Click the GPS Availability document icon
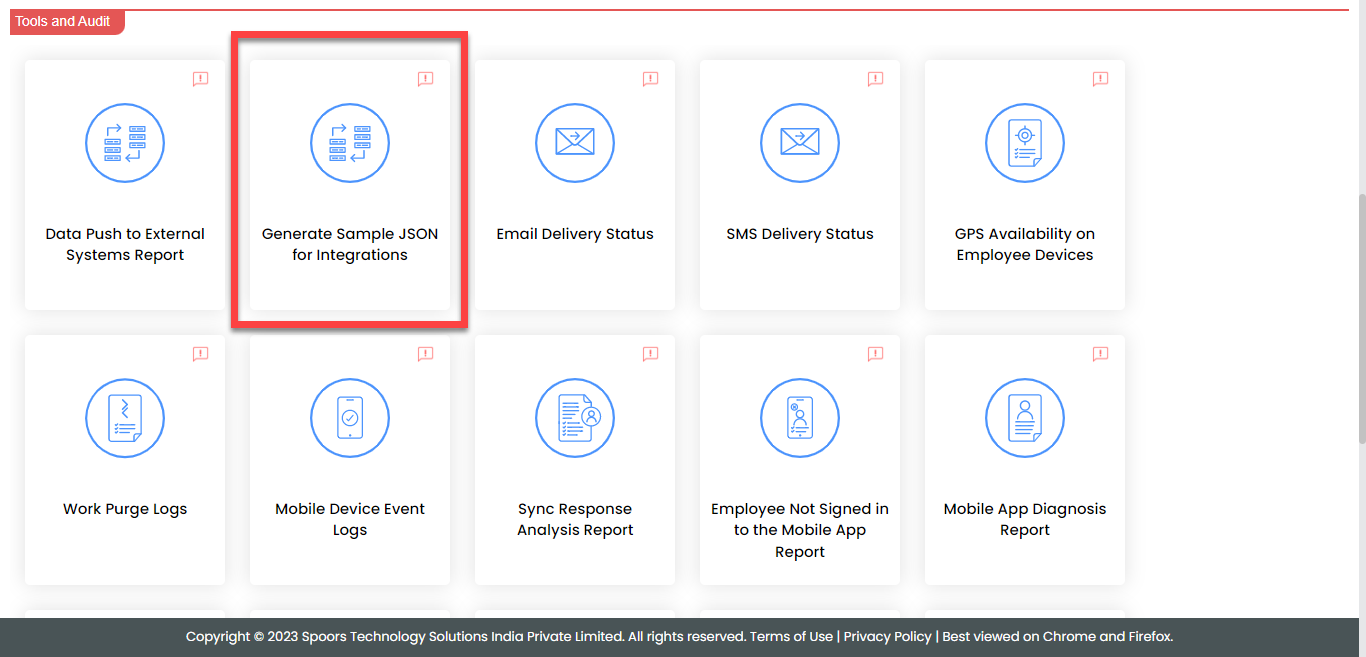The image size is (1366, 657). point(1025,143)
